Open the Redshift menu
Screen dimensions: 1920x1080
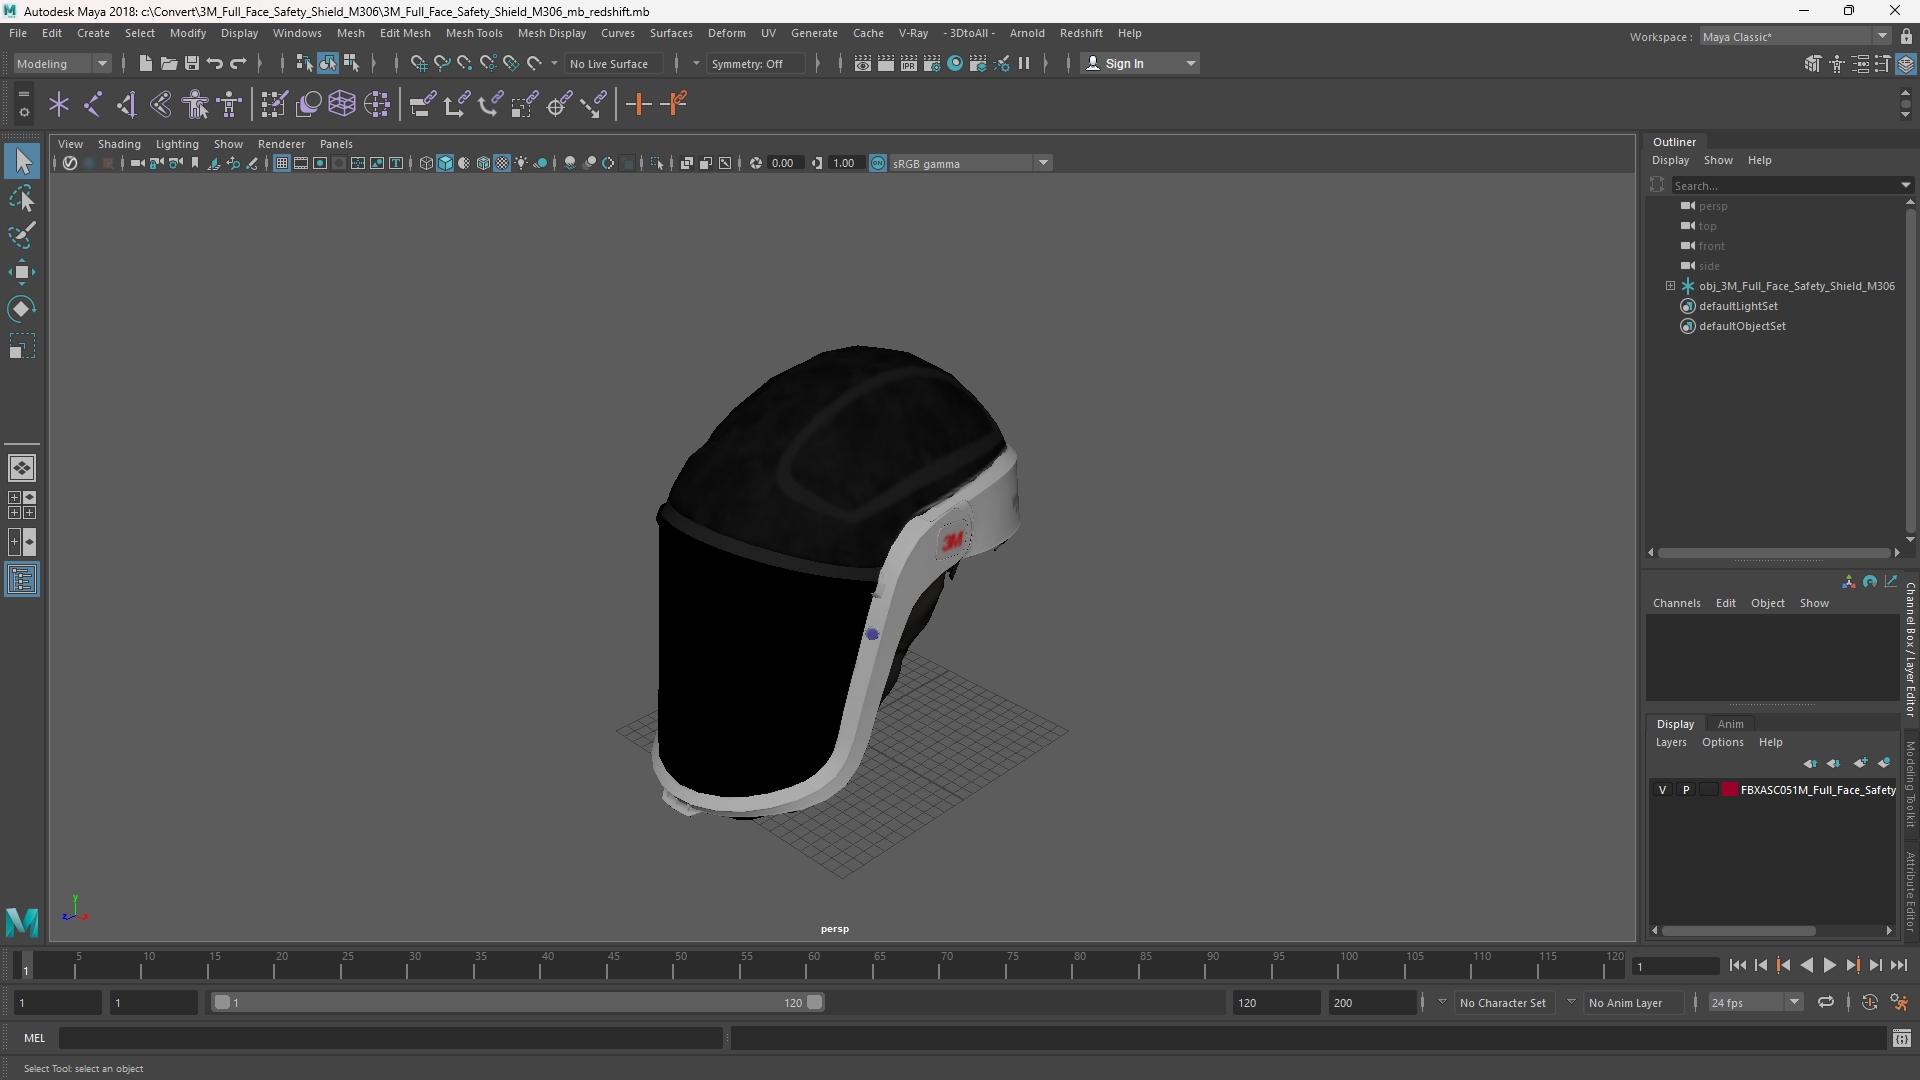1081,33
